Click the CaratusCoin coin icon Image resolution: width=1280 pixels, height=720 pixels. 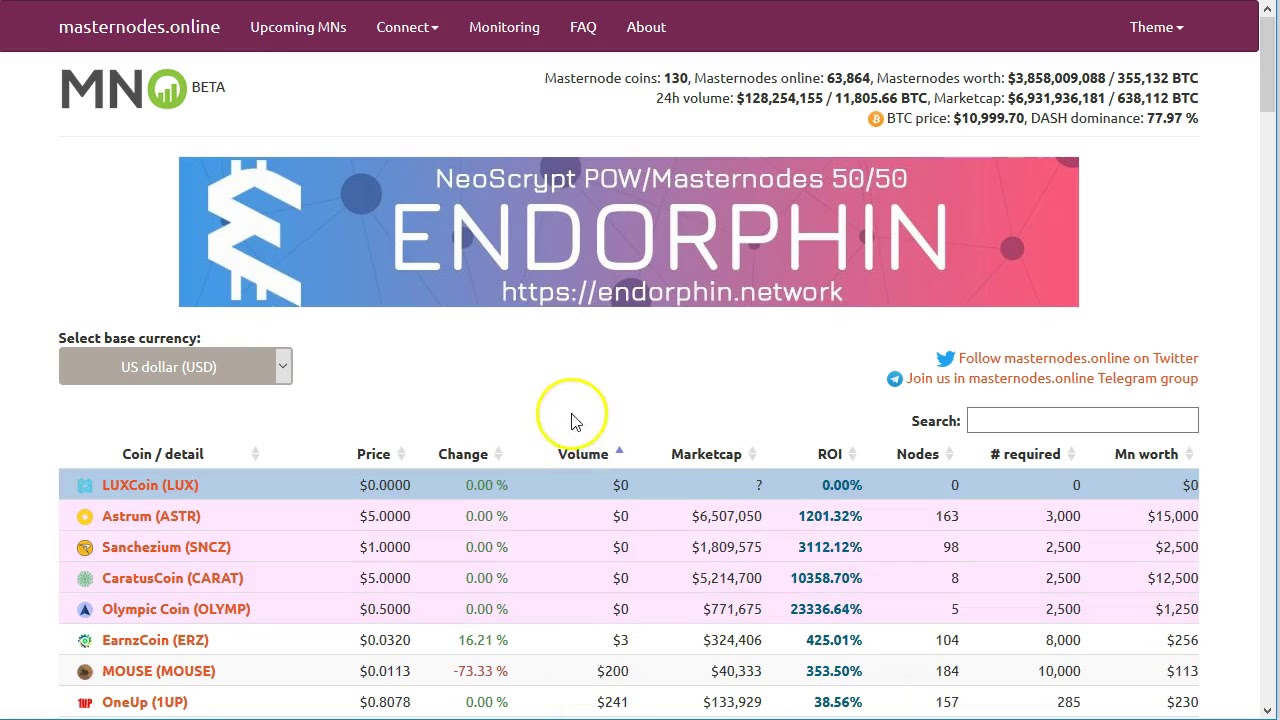click(85, 579)
